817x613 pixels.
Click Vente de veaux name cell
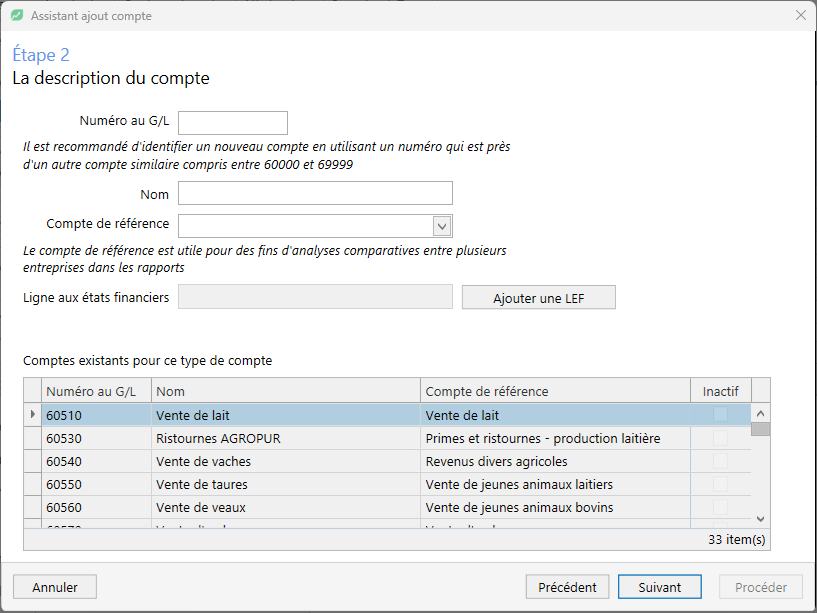[x=286, y=507]
